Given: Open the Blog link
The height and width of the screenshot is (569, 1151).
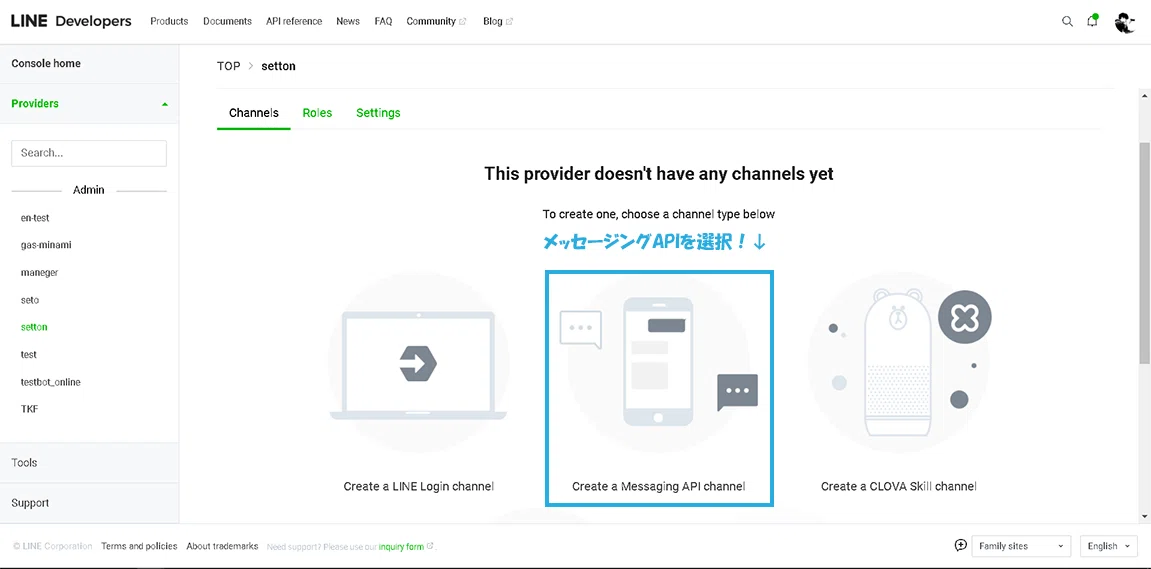Looking at the screenshot, I should [493, 21].
